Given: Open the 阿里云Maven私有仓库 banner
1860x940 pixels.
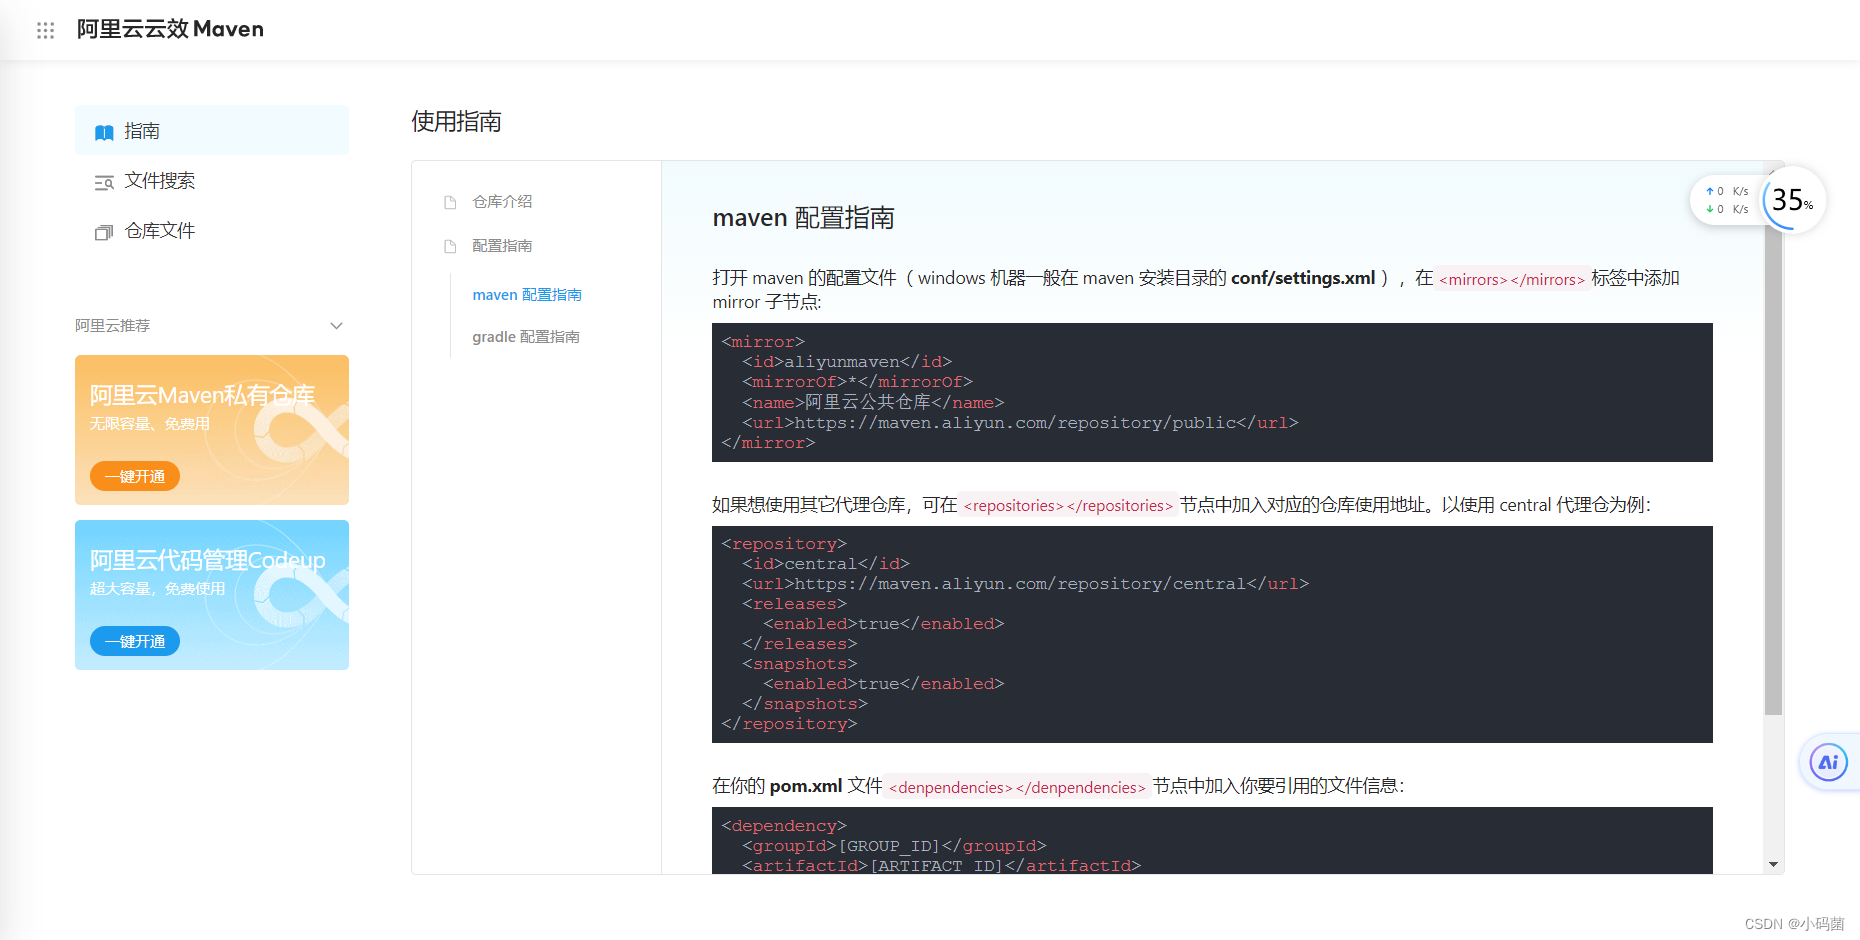Looking at the screenshot, I should point(212,430).
